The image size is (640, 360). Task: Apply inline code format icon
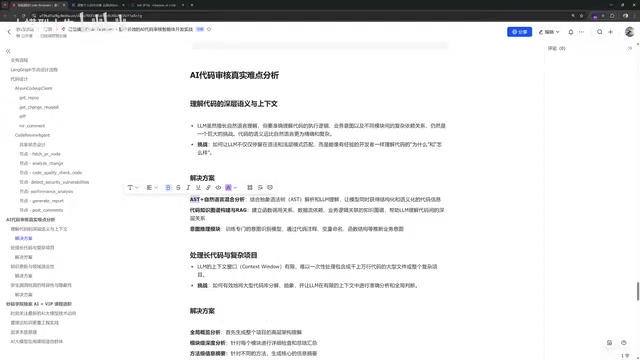point(218,187)
